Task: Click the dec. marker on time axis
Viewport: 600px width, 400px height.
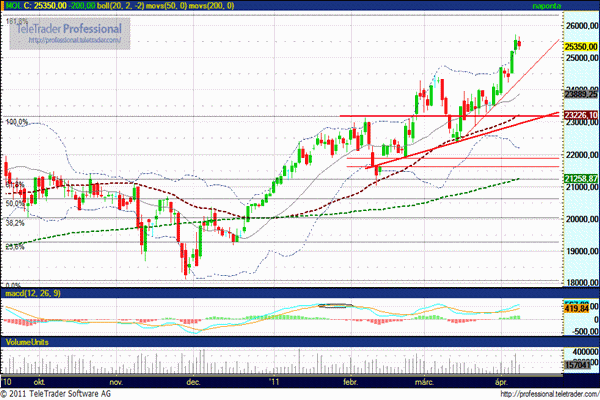Action: [194, 381]
